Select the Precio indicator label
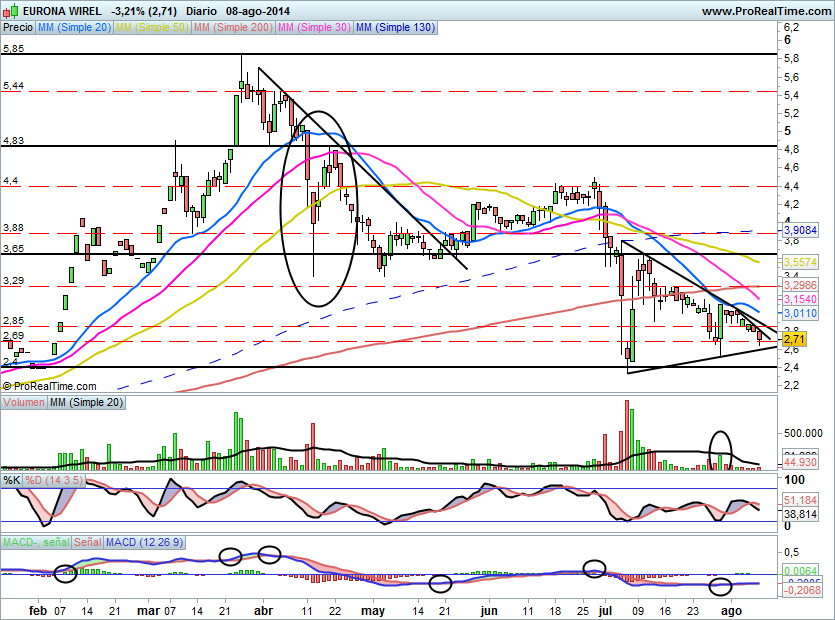Viewport: 835px width, 620px height. tap(18, 27)
